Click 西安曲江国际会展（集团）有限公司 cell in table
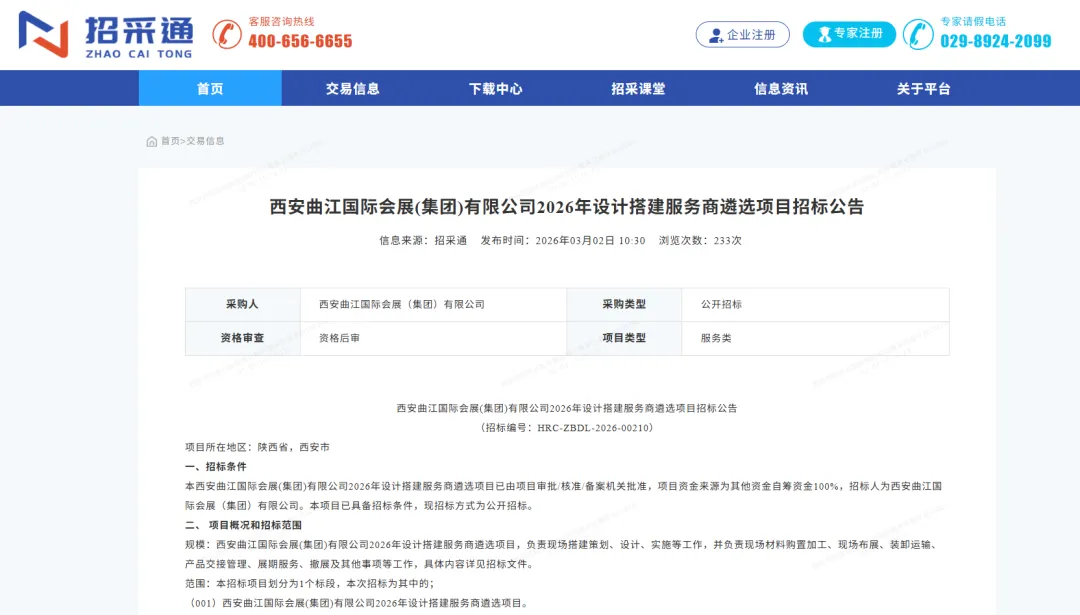1080x615 pixels. pos(433,304)
